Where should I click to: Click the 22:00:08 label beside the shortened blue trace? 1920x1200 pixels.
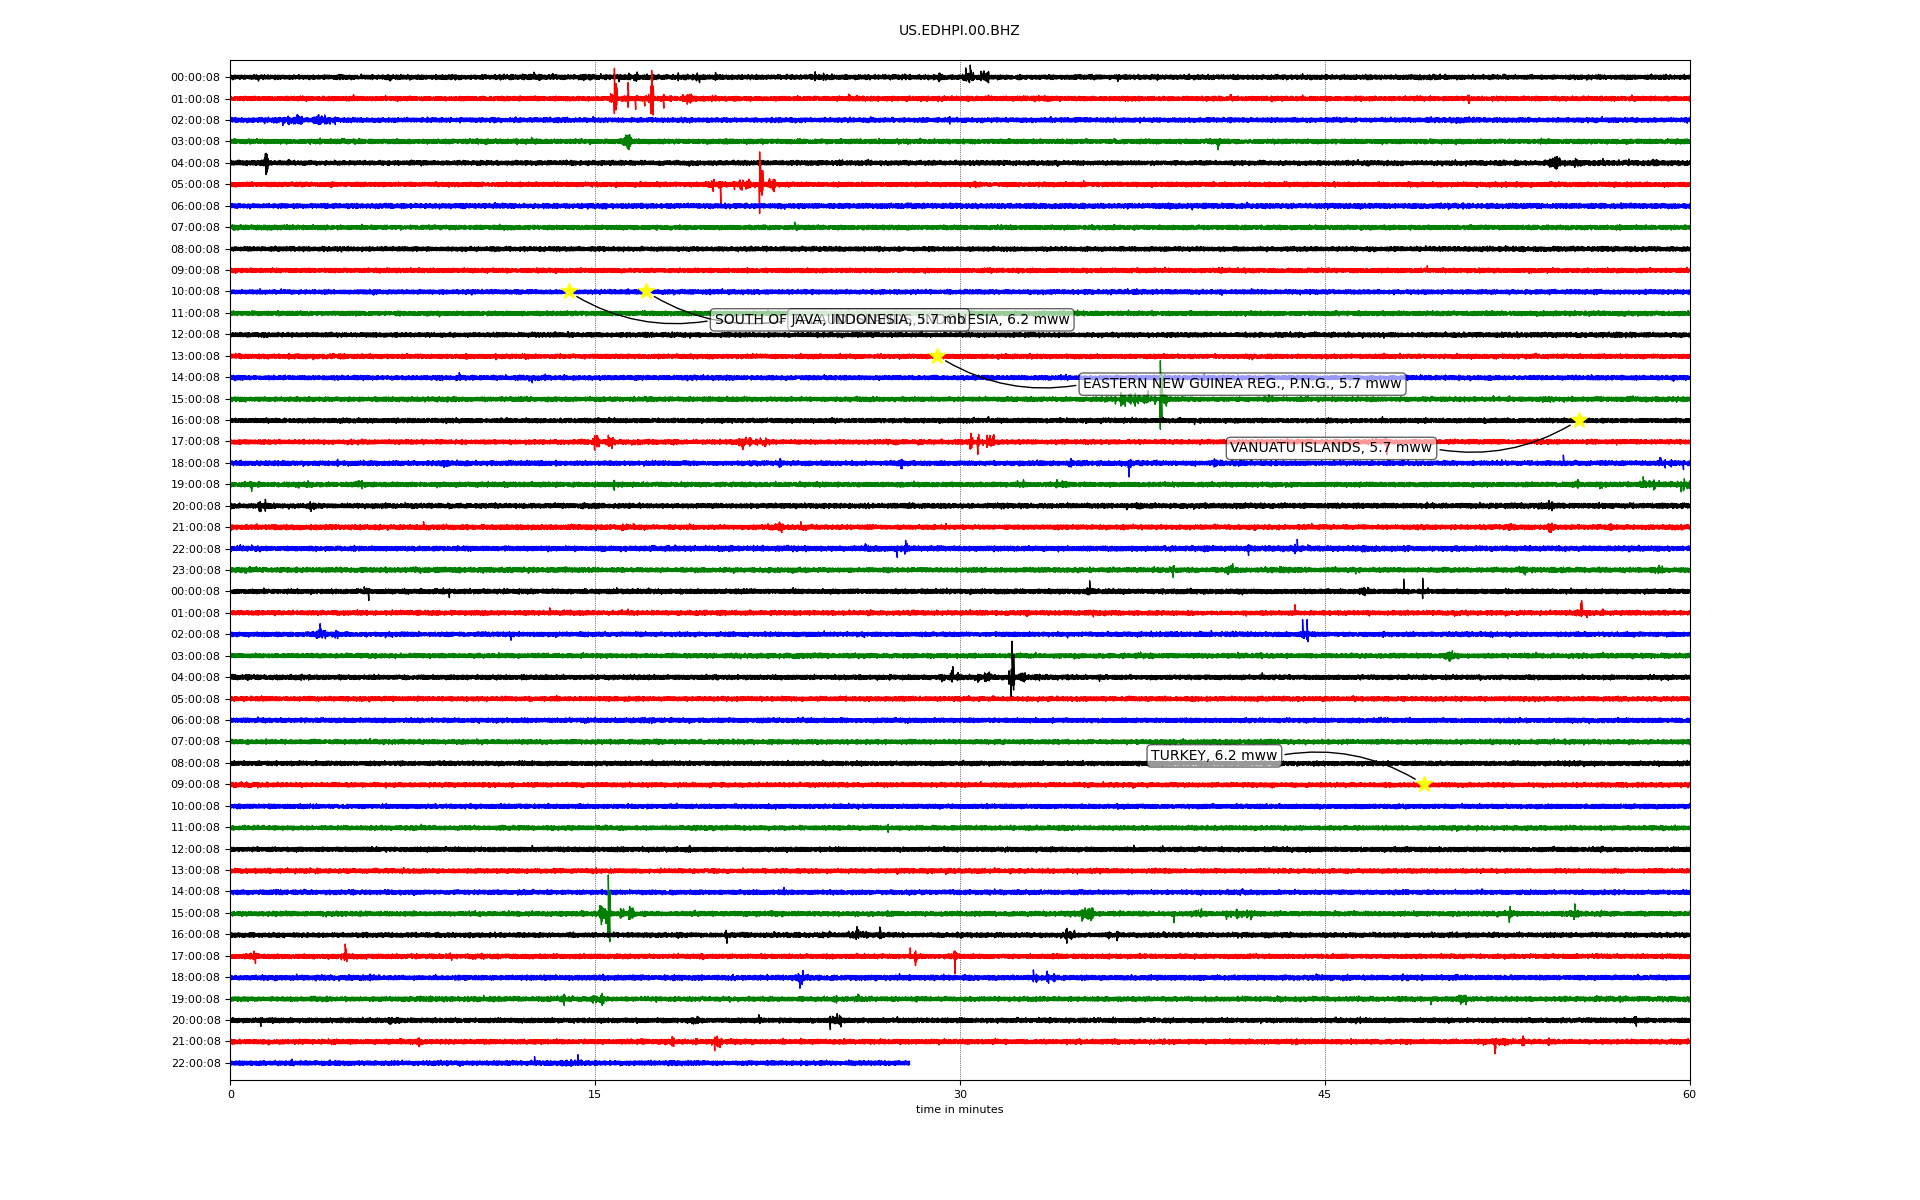click(x=195, y=1064)
